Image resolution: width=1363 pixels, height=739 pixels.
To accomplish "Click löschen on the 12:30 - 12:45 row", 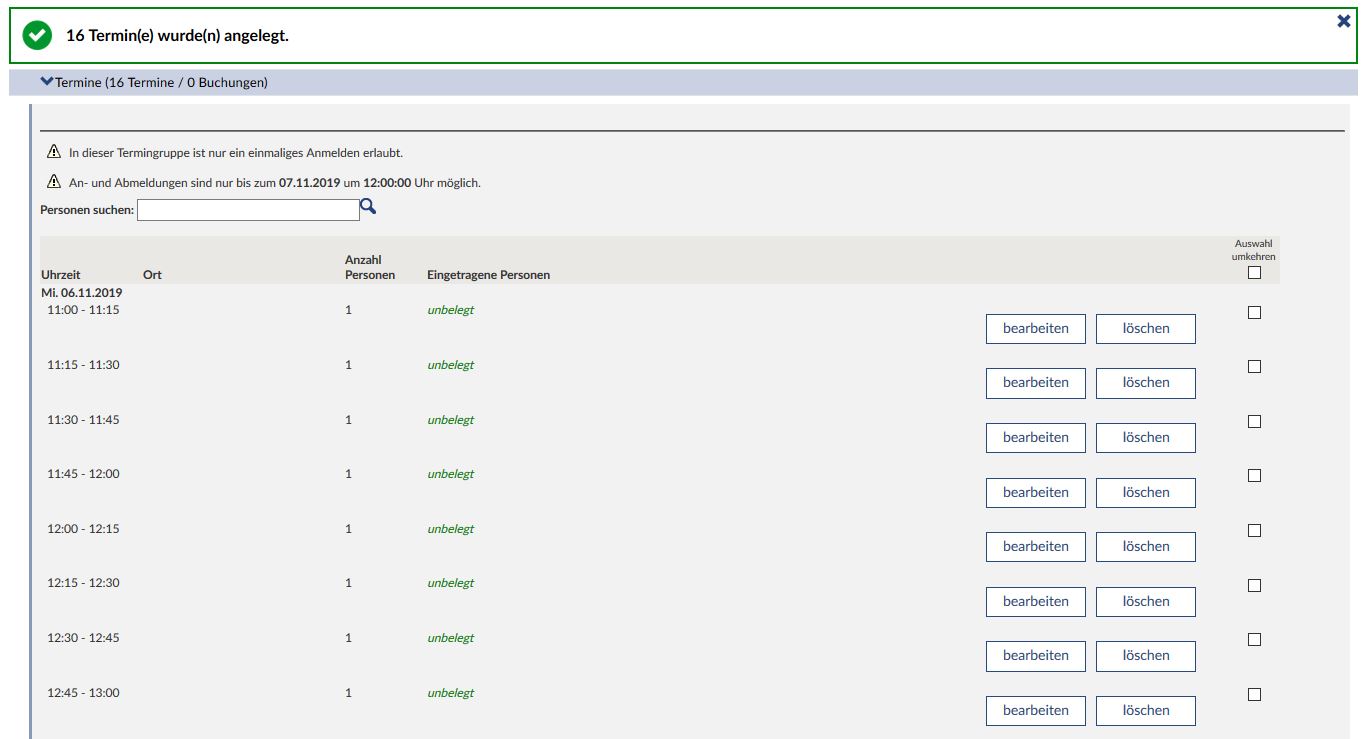I will point(1145,655).
